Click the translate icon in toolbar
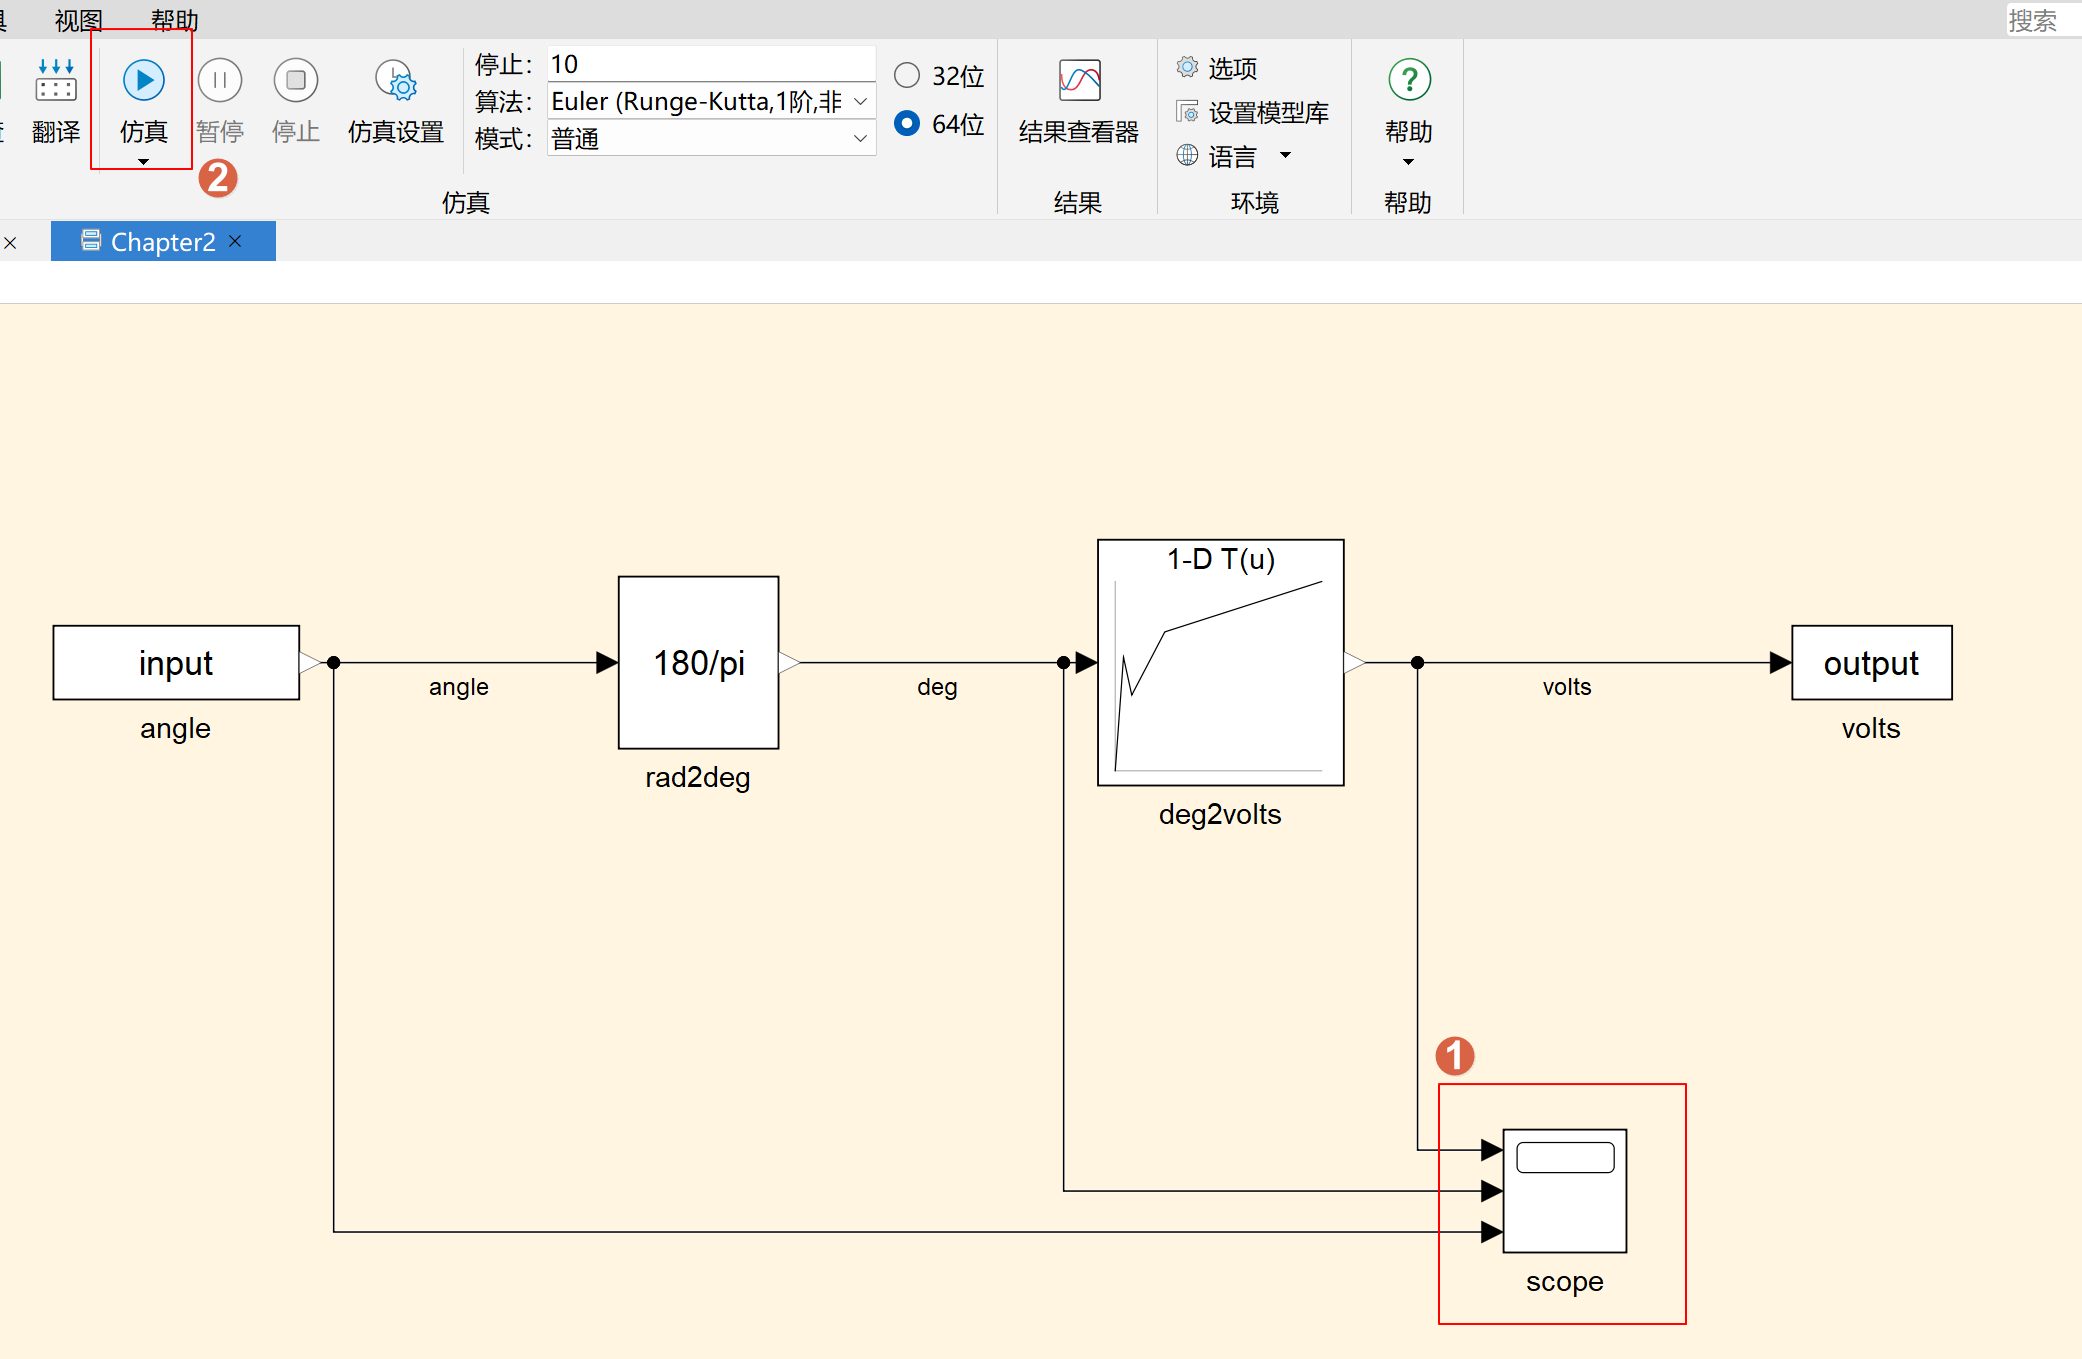Image resolution: width=2082 pixels, height=1359 pixels. click(56, 81)
